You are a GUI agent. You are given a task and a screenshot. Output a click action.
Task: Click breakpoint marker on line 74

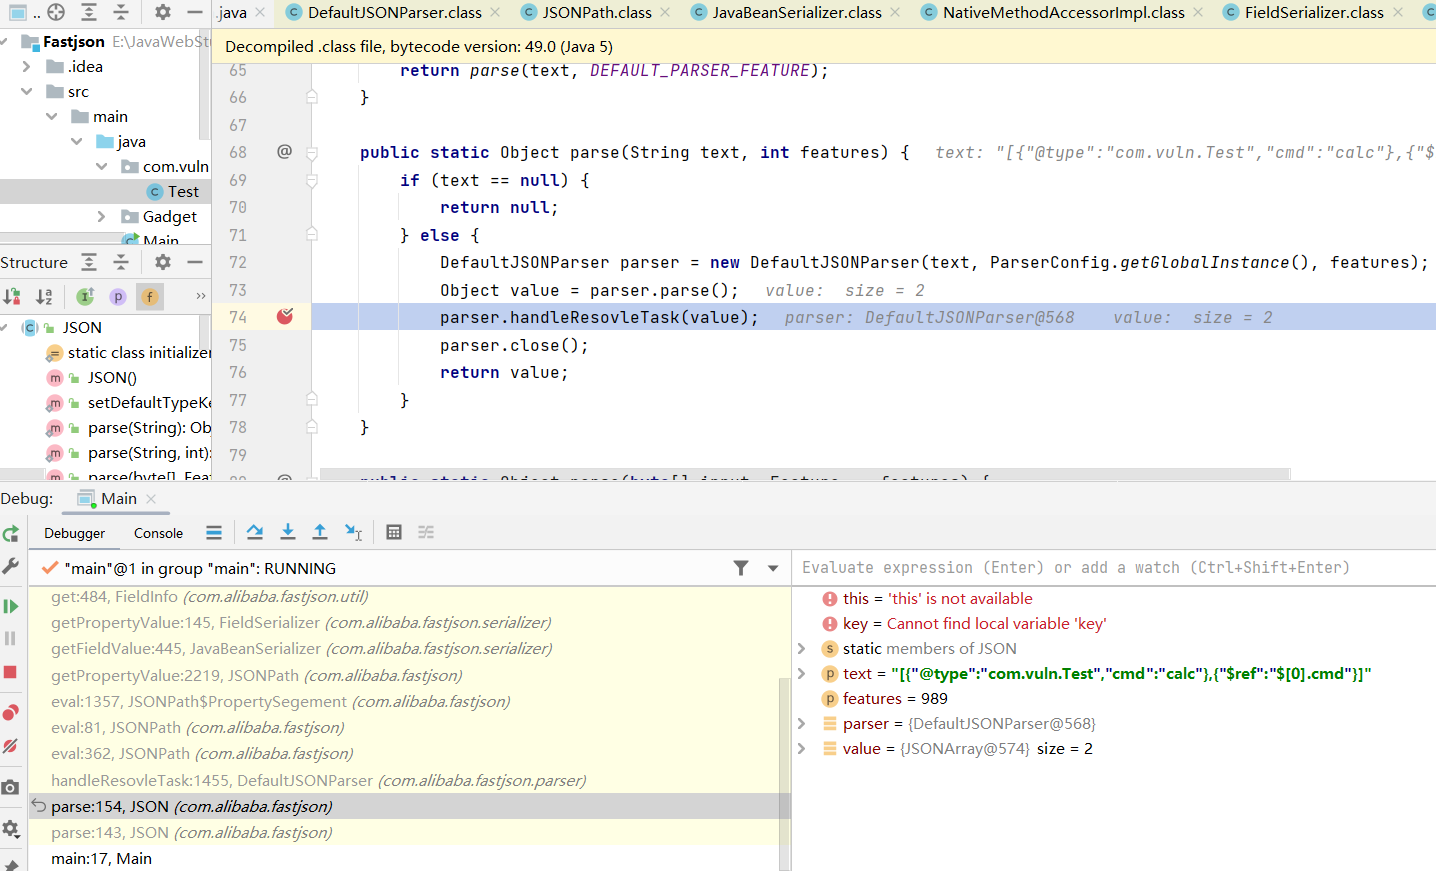click(285, 316)
